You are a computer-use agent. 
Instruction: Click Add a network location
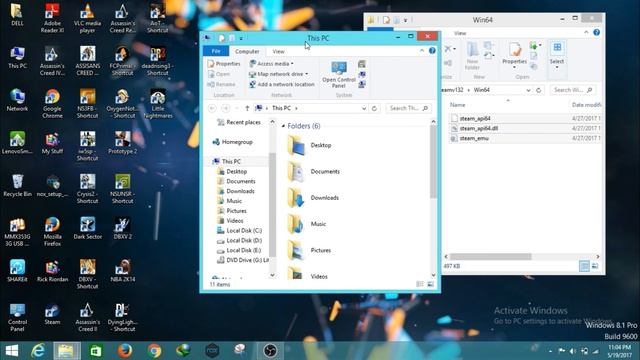pyautogui.click(x=282, y=84)
